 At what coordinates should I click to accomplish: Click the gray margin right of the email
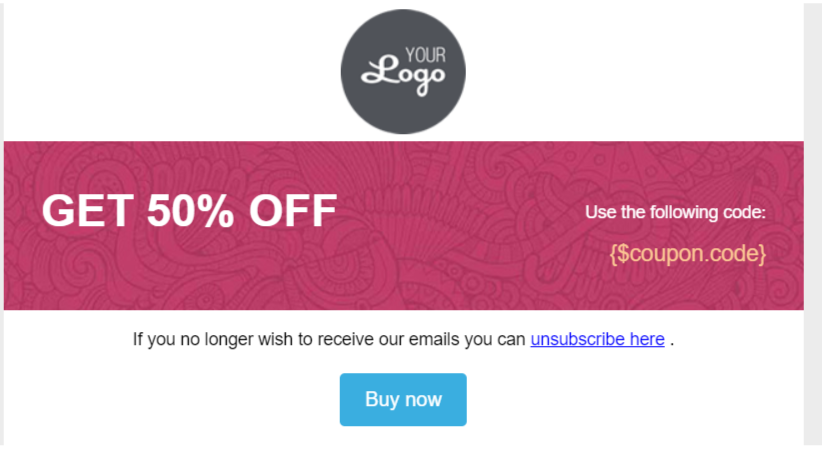813,225
